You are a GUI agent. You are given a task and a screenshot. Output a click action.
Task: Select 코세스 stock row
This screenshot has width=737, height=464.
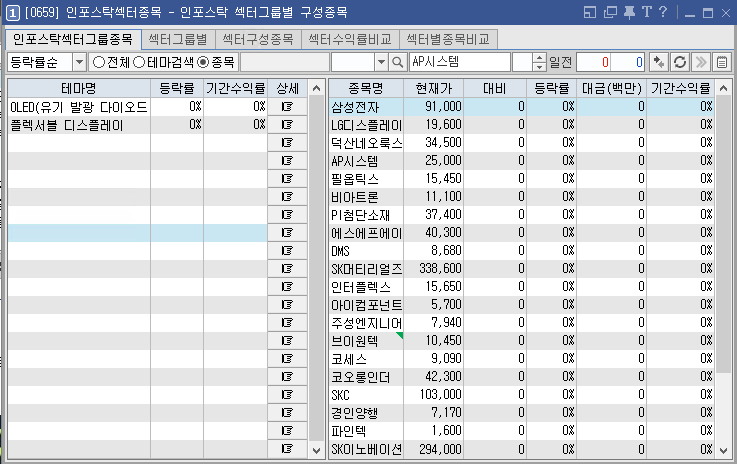[x=522, y=358]
